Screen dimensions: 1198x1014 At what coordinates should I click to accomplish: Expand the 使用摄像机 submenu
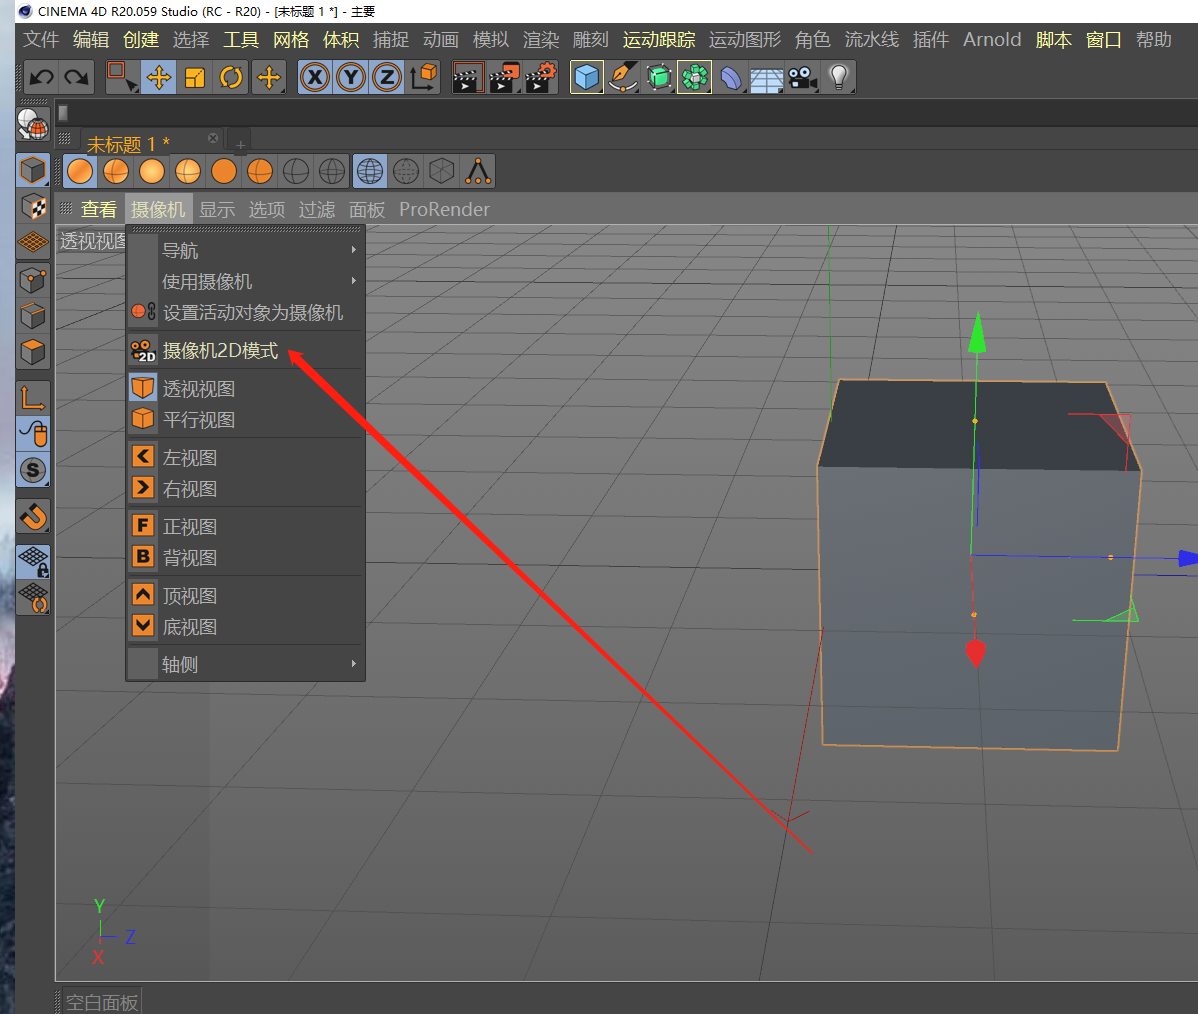pos(245,281)
